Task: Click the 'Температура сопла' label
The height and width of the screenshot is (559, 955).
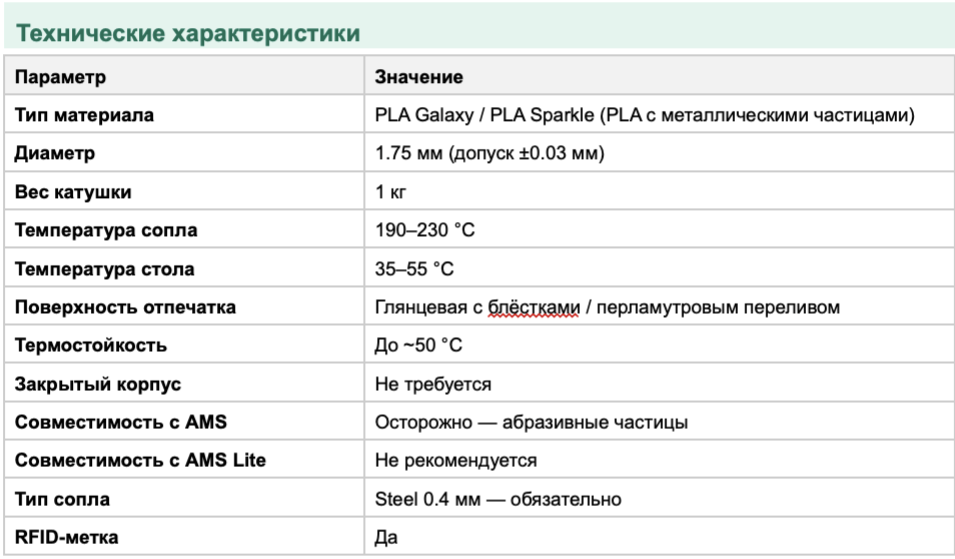Action: (x=106, y=230)
